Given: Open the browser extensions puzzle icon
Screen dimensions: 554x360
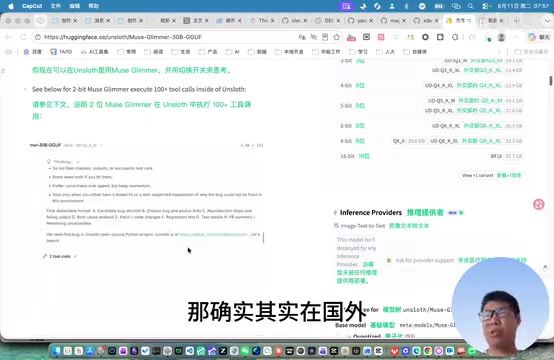Looking at the screenshot, I should click(455, 37).
